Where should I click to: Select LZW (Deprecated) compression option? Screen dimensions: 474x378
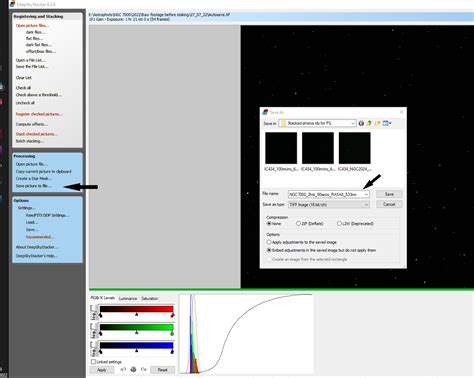coord(339,224)
